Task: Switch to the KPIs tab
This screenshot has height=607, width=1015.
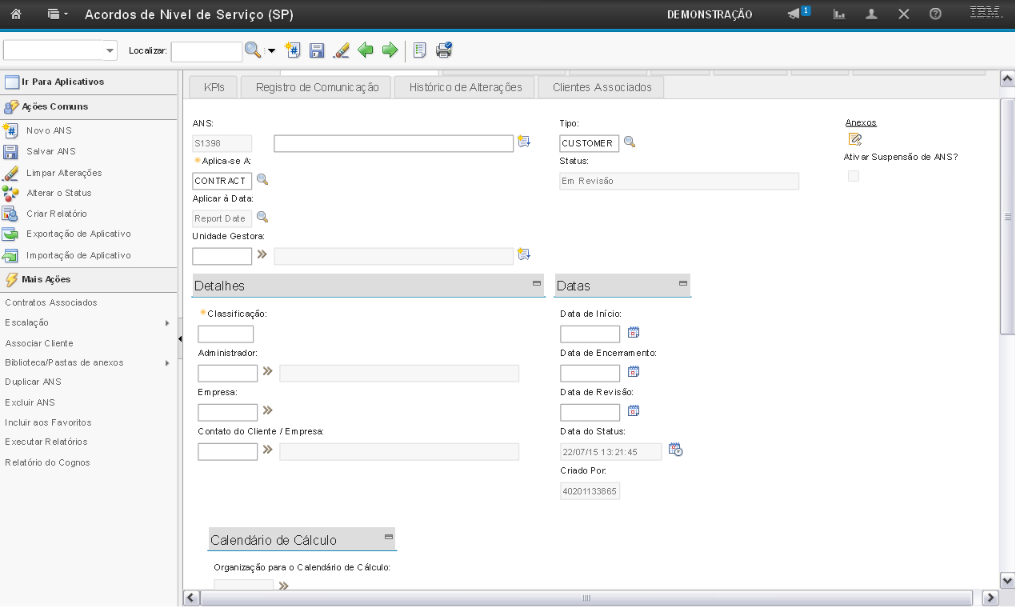Action: [x=214, y=88]
